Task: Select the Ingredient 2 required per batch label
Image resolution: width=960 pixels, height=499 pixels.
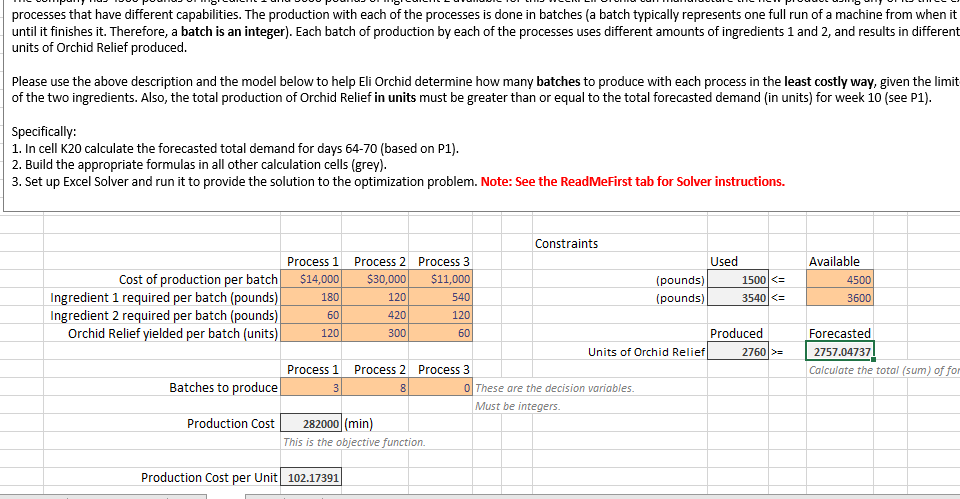Action: (164, 316)
